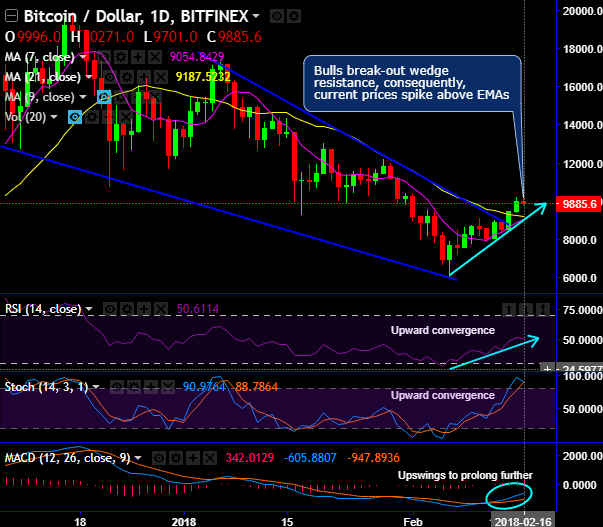Click the 12000.0 level on the price scale

(x=582, y=164)
